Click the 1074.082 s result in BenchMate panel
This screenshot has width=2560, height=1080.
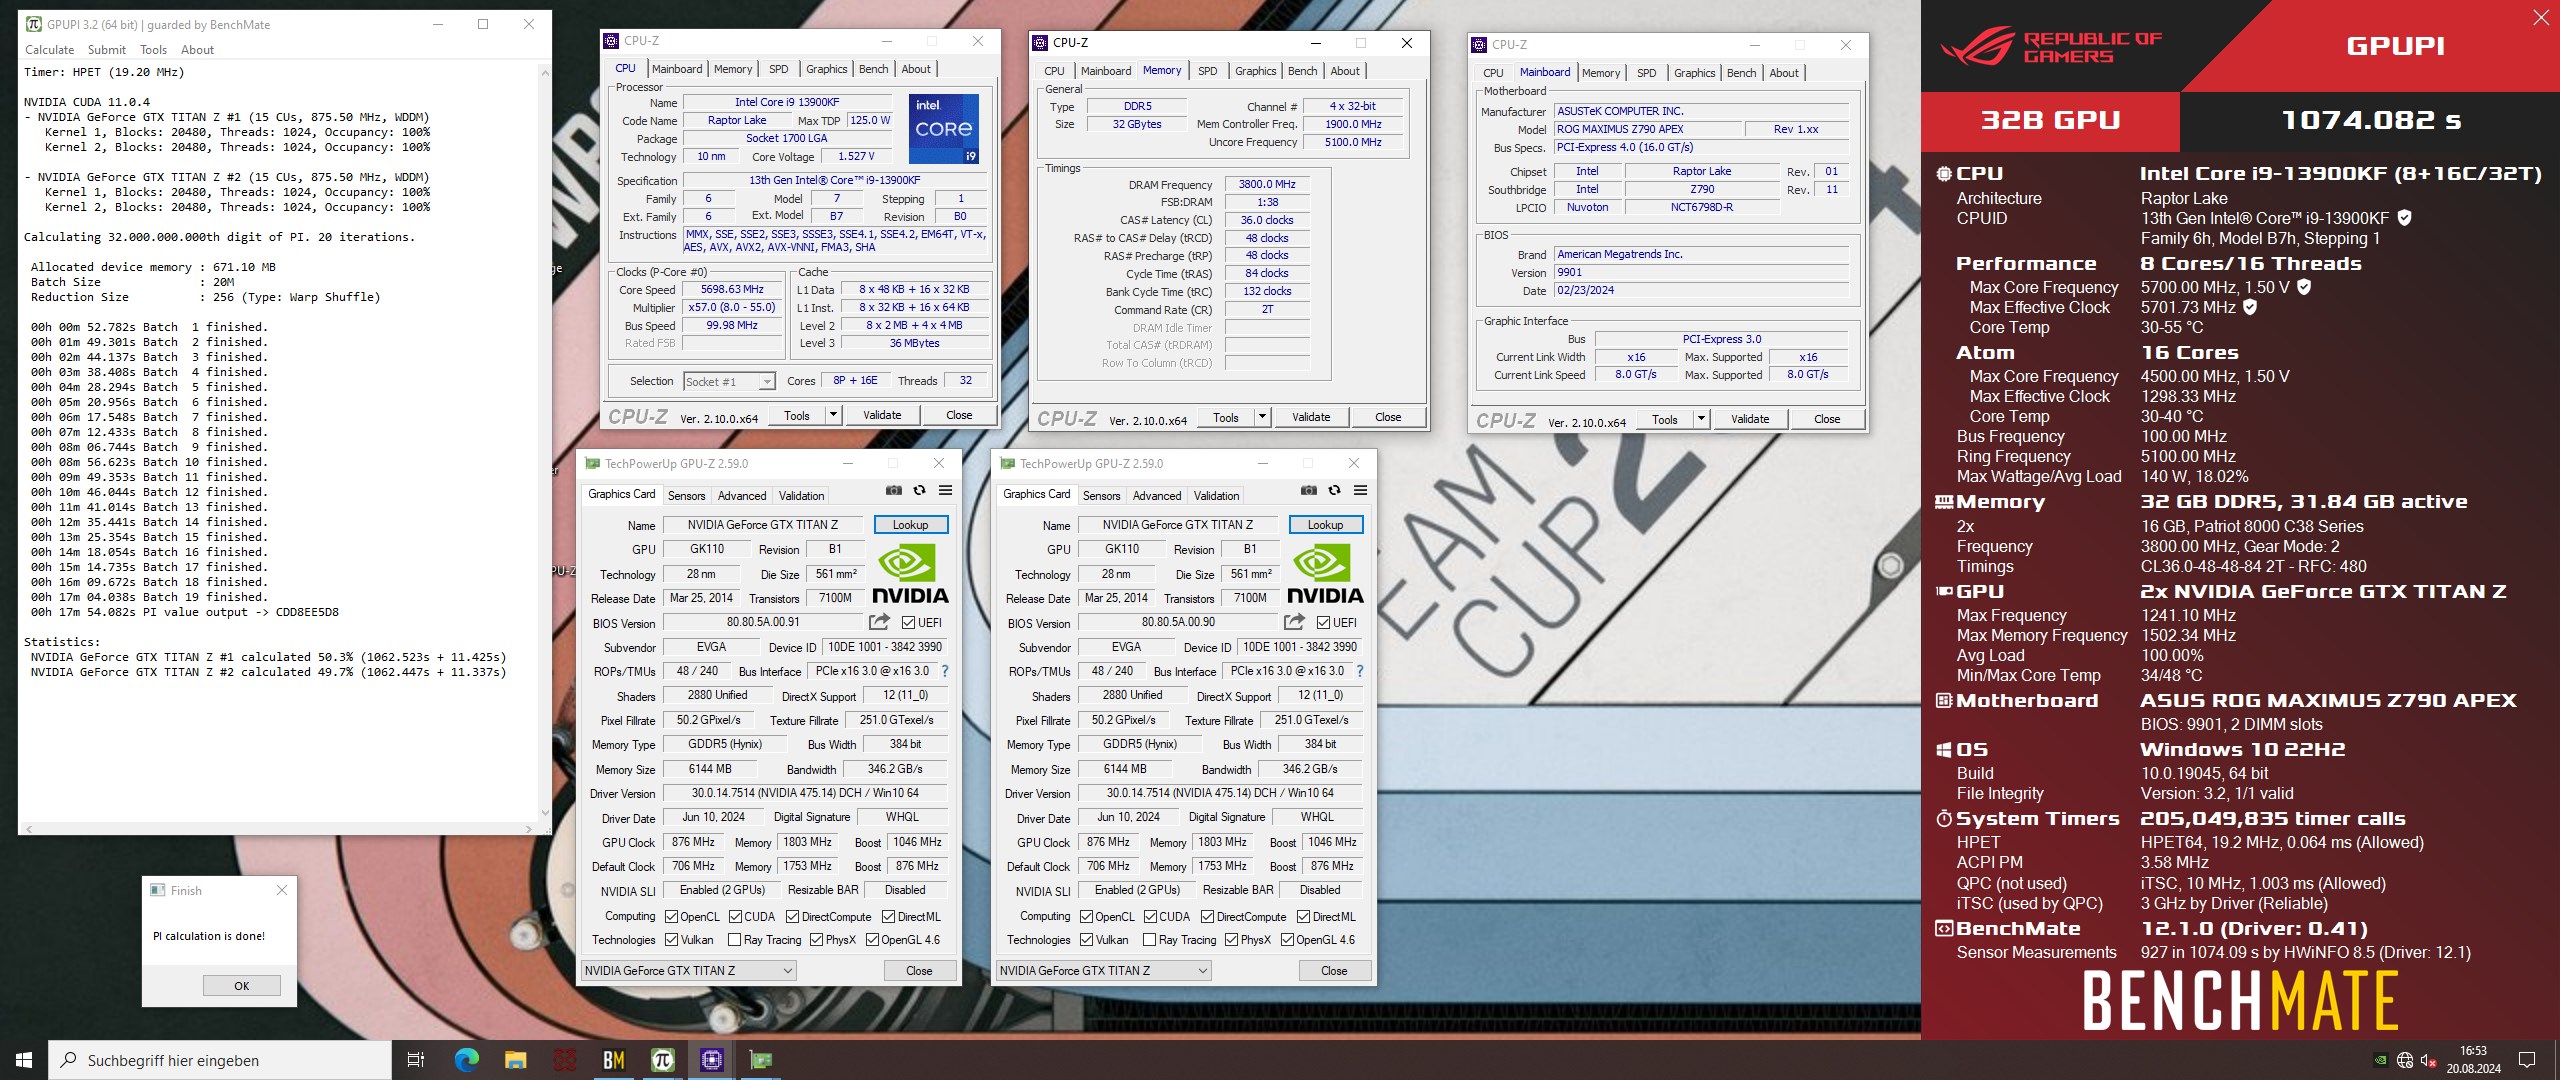[x=2370, y=120]
